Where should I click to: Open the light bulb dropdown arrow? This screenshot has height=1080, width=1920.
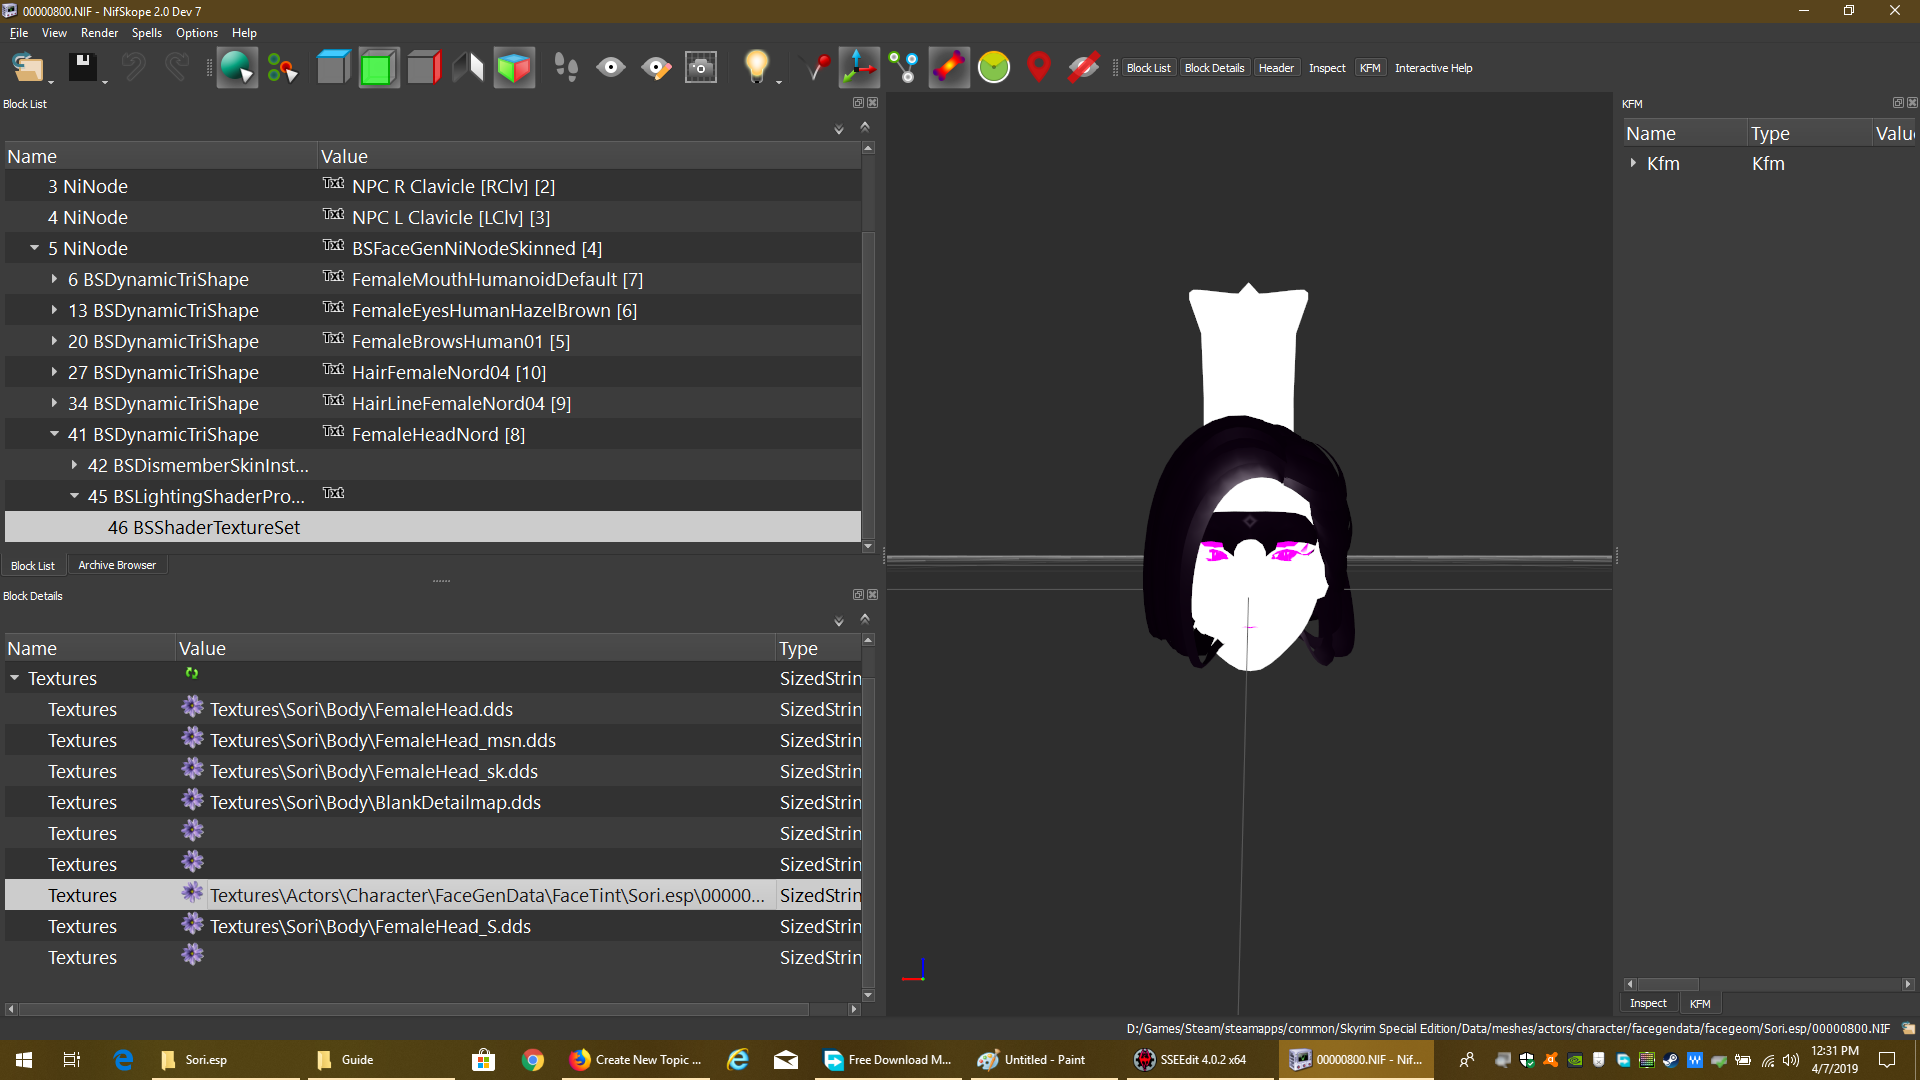coord(779,82)
